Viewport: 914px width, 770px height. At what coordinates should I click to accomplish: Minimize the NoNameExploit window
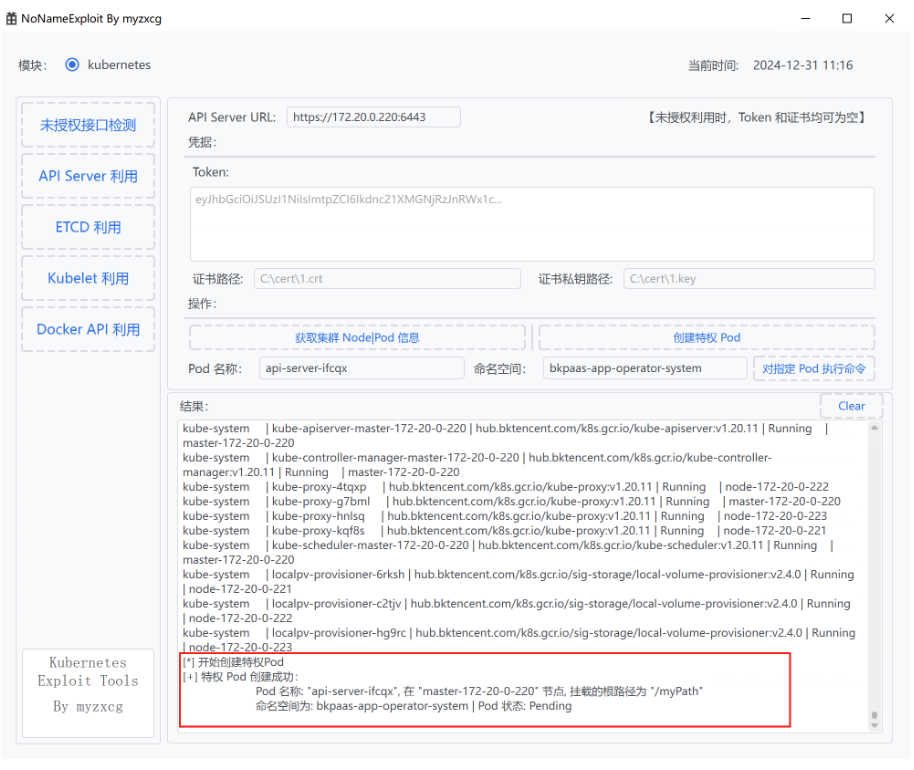(x=806, y=19)
